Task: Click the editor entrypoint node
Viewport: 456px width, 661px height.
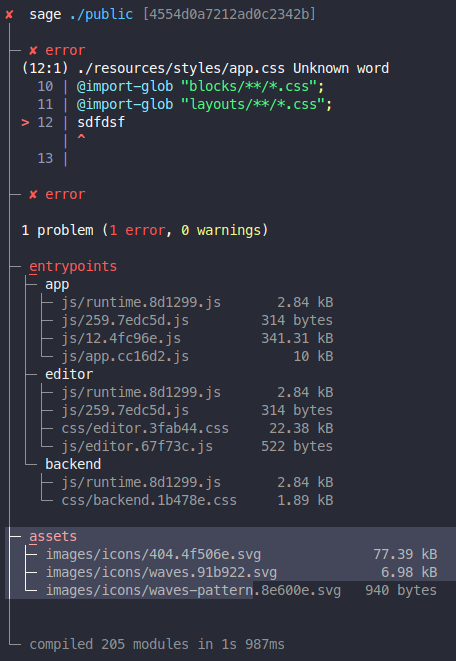Action: (69, 374)
